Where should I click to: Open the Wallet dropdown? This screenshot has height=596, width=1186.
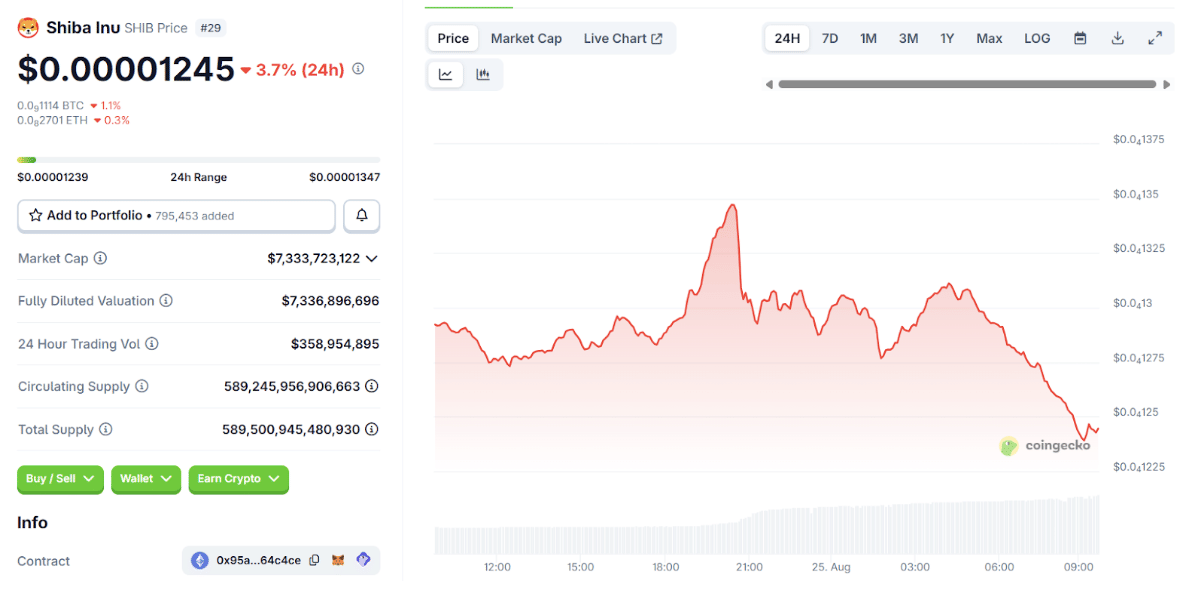pyautogui.click(x=146, y=479)
